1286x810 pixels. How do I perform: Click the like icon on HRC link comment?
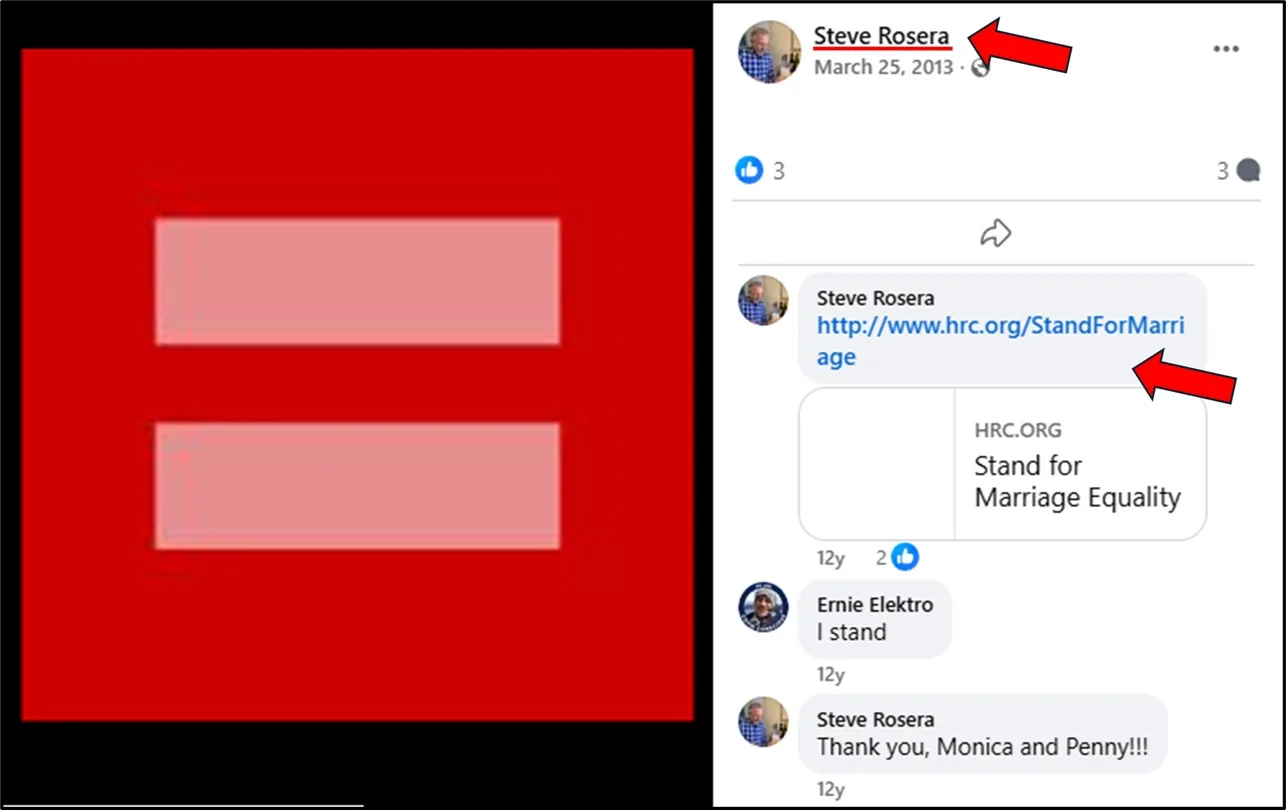tap(905, 557)
